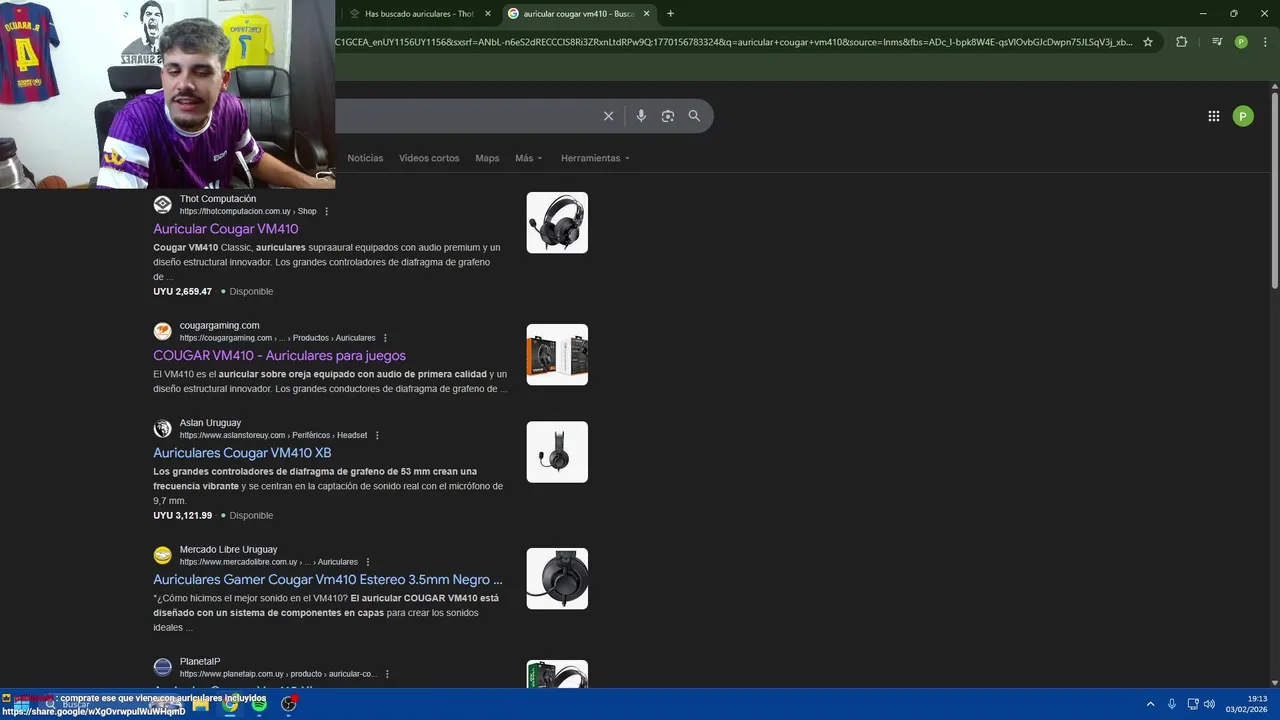
Task: Open the media controls icon in Chrome toolbar
Action: [x=1217, y=42]
